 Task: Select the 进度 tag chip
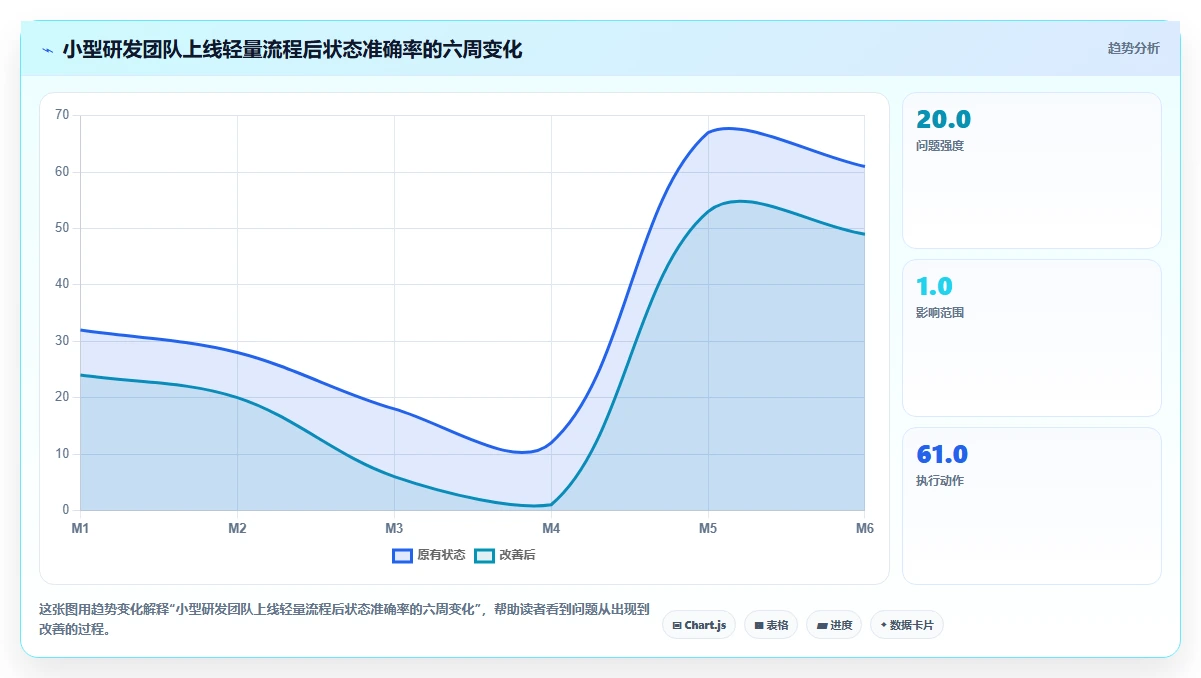click(x=834, y=625)
